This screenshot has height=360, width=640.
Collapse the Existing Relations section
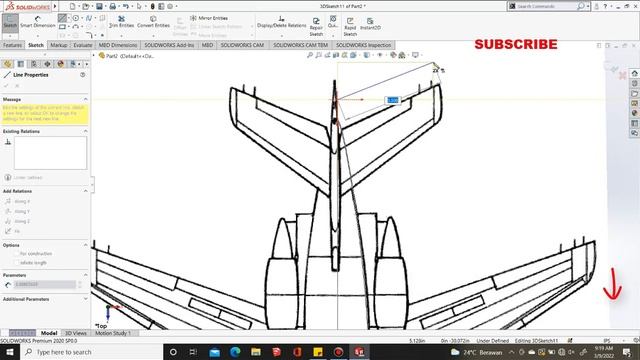(x=85, y=131)
